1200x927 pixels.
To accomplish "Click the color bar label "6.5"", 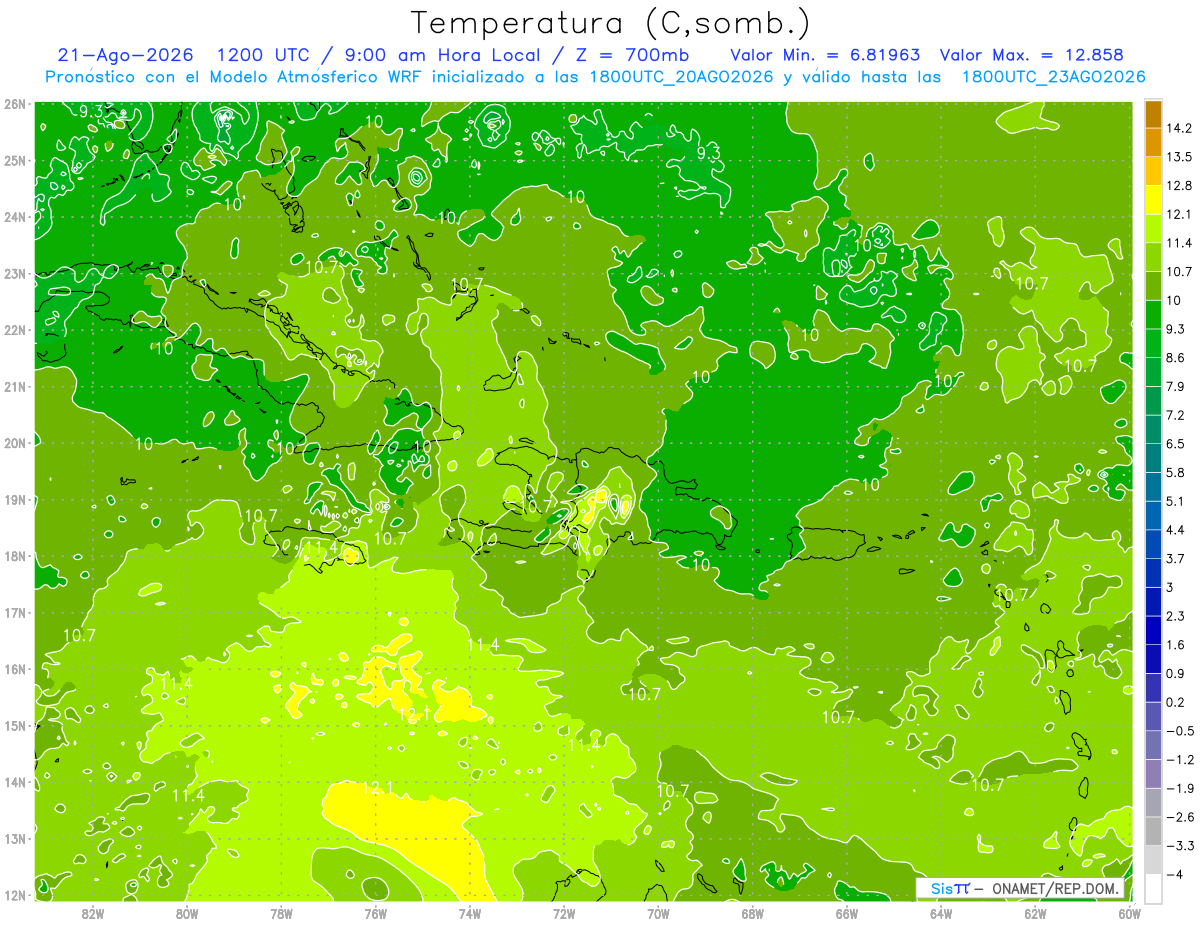I will tap(1176, 444).
